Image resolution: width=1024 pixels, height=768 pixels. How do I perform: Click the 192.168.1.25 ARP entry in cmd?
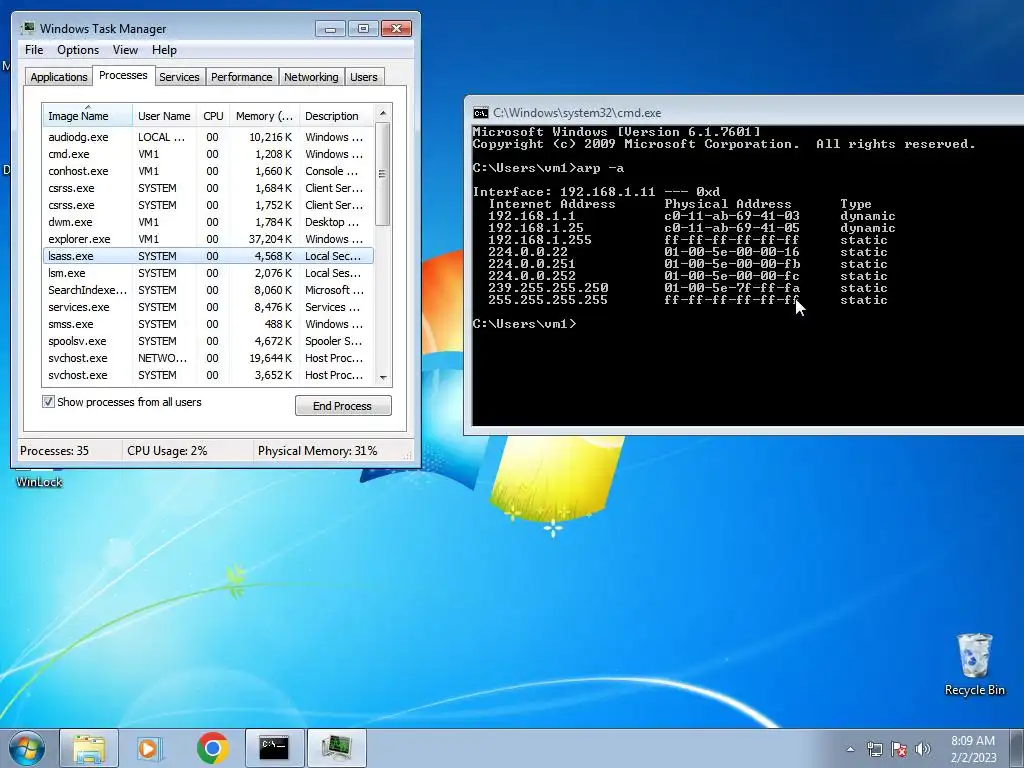click(x=692, y=228)
